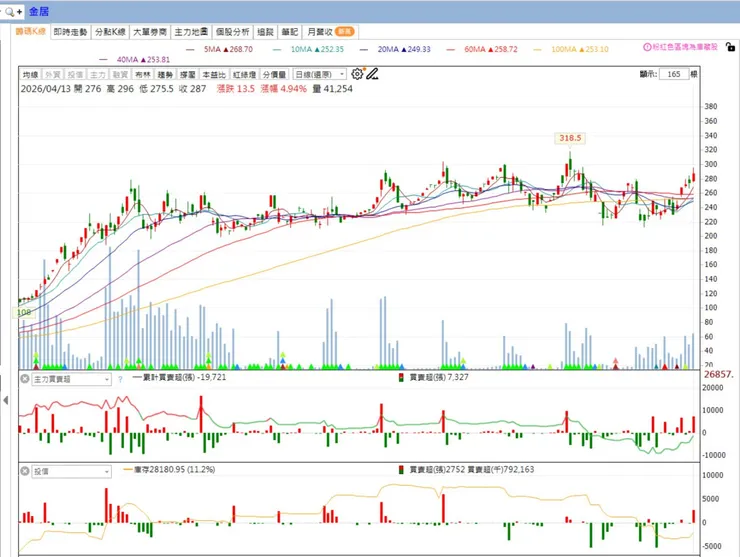Image resolution: width=740 pixels, height=557 pixels.
Task: Toggle the 融資 overlay button
Action: [120, 75]
